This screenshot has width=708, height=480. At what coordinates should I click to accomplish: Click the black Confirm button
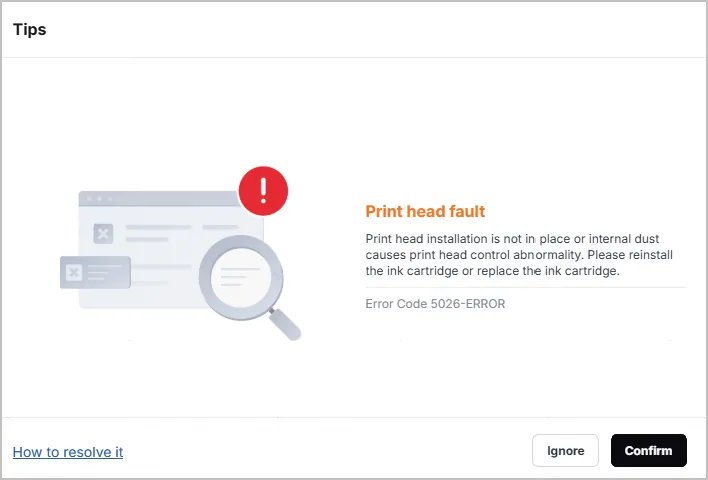(x=648, y=451)
